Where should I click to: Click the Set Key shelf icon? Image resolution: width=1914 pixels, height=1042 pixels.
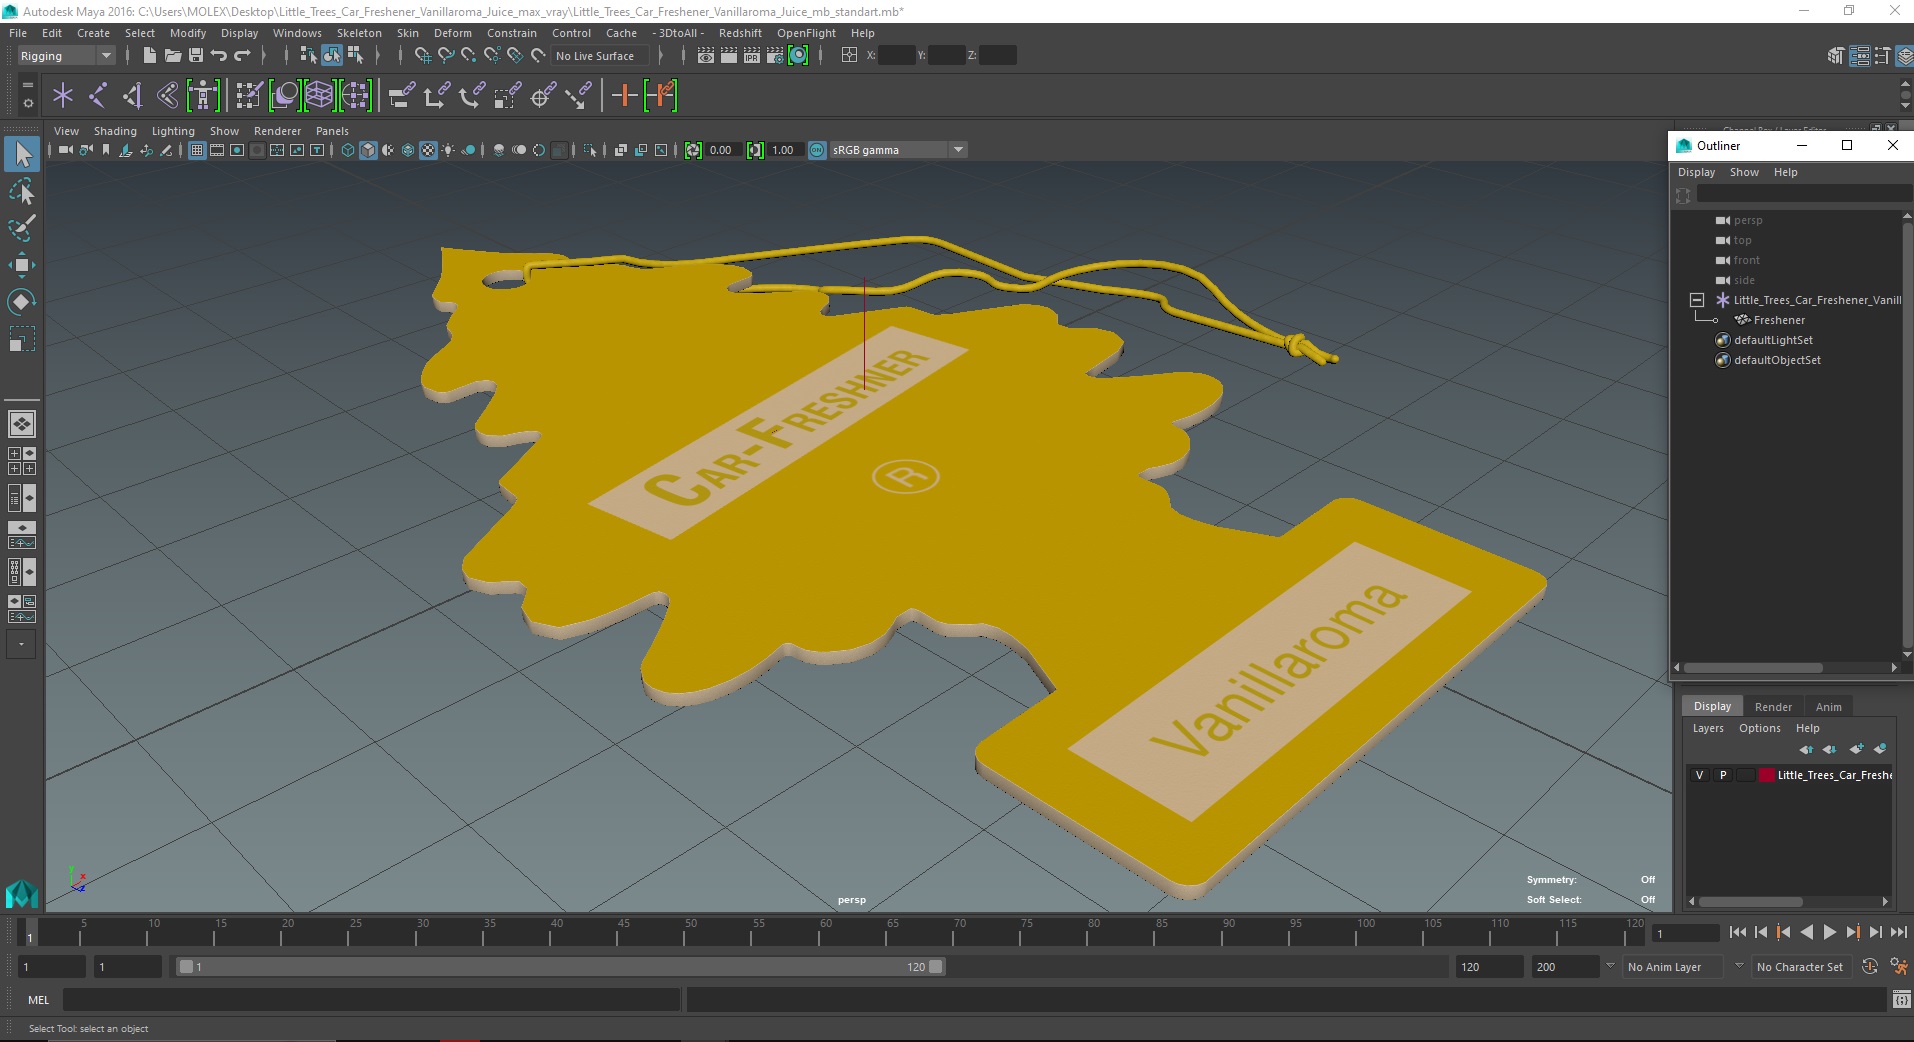[624, 96]
